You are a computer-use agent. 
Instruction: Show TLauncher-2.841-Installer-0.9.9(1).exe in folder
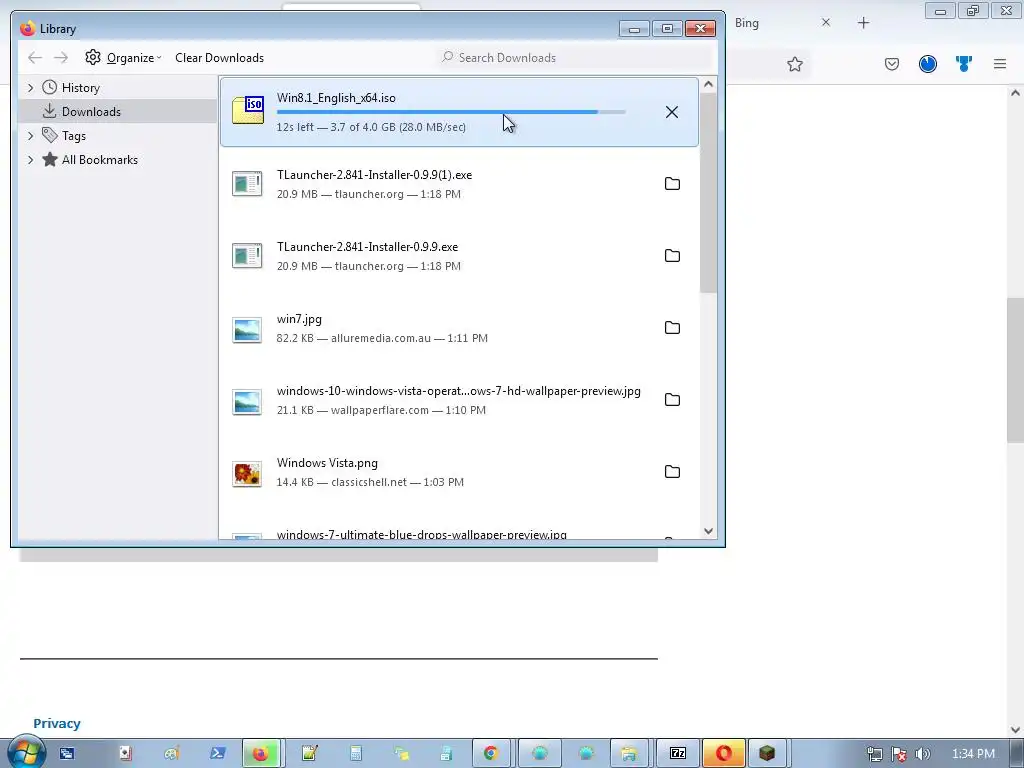pos(672,184)
